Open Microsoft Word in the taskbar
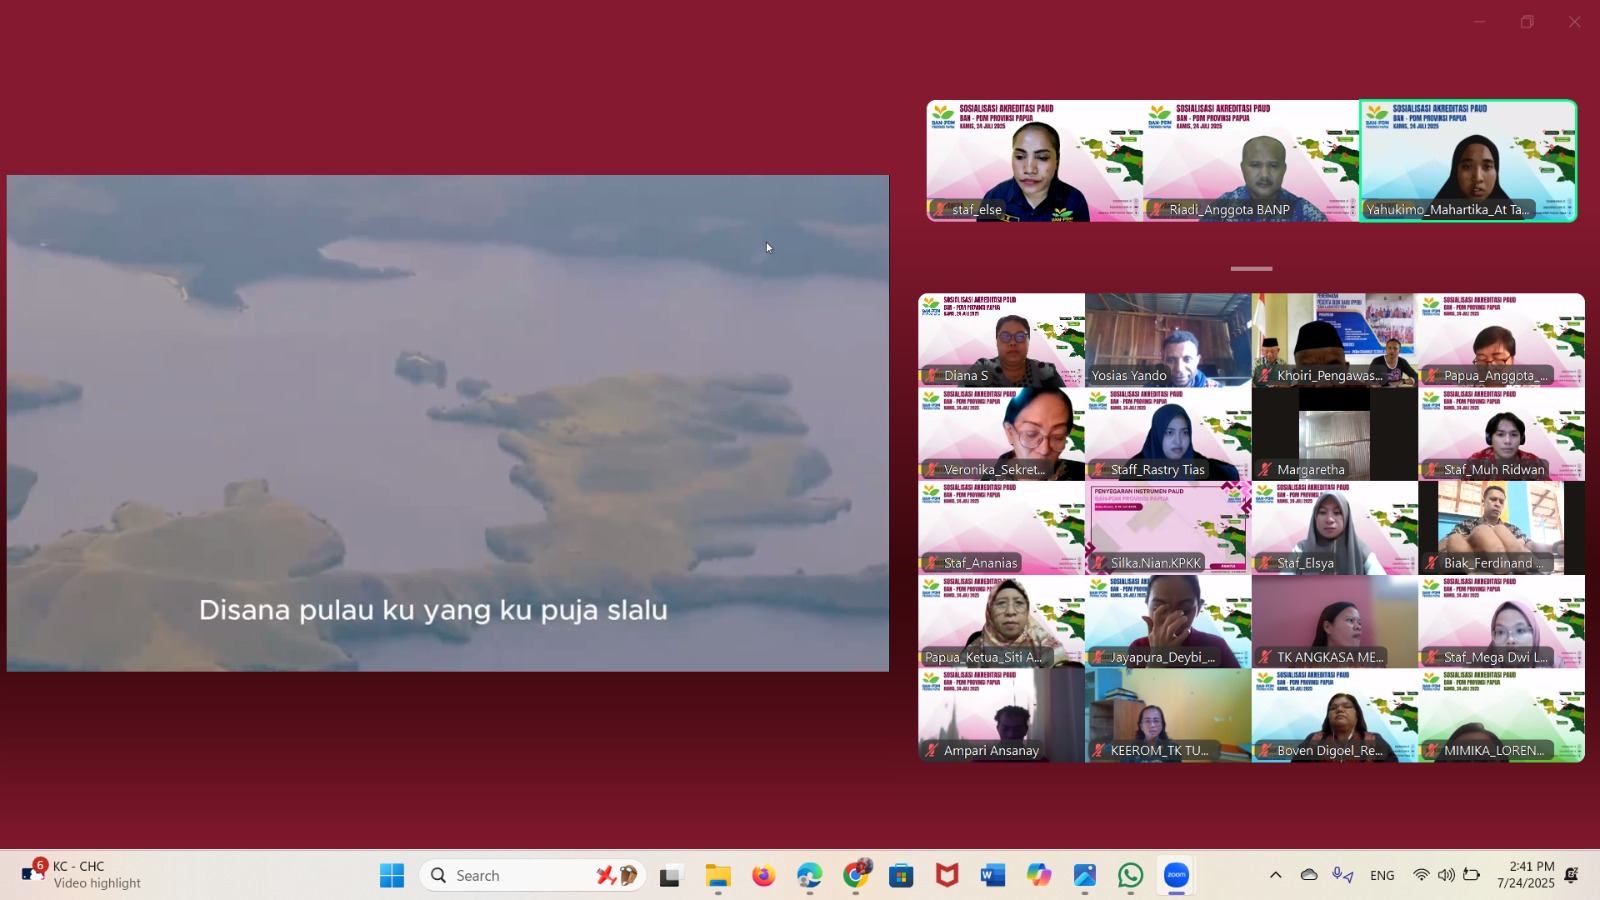 pyautogui.click(x=992, y=876)
